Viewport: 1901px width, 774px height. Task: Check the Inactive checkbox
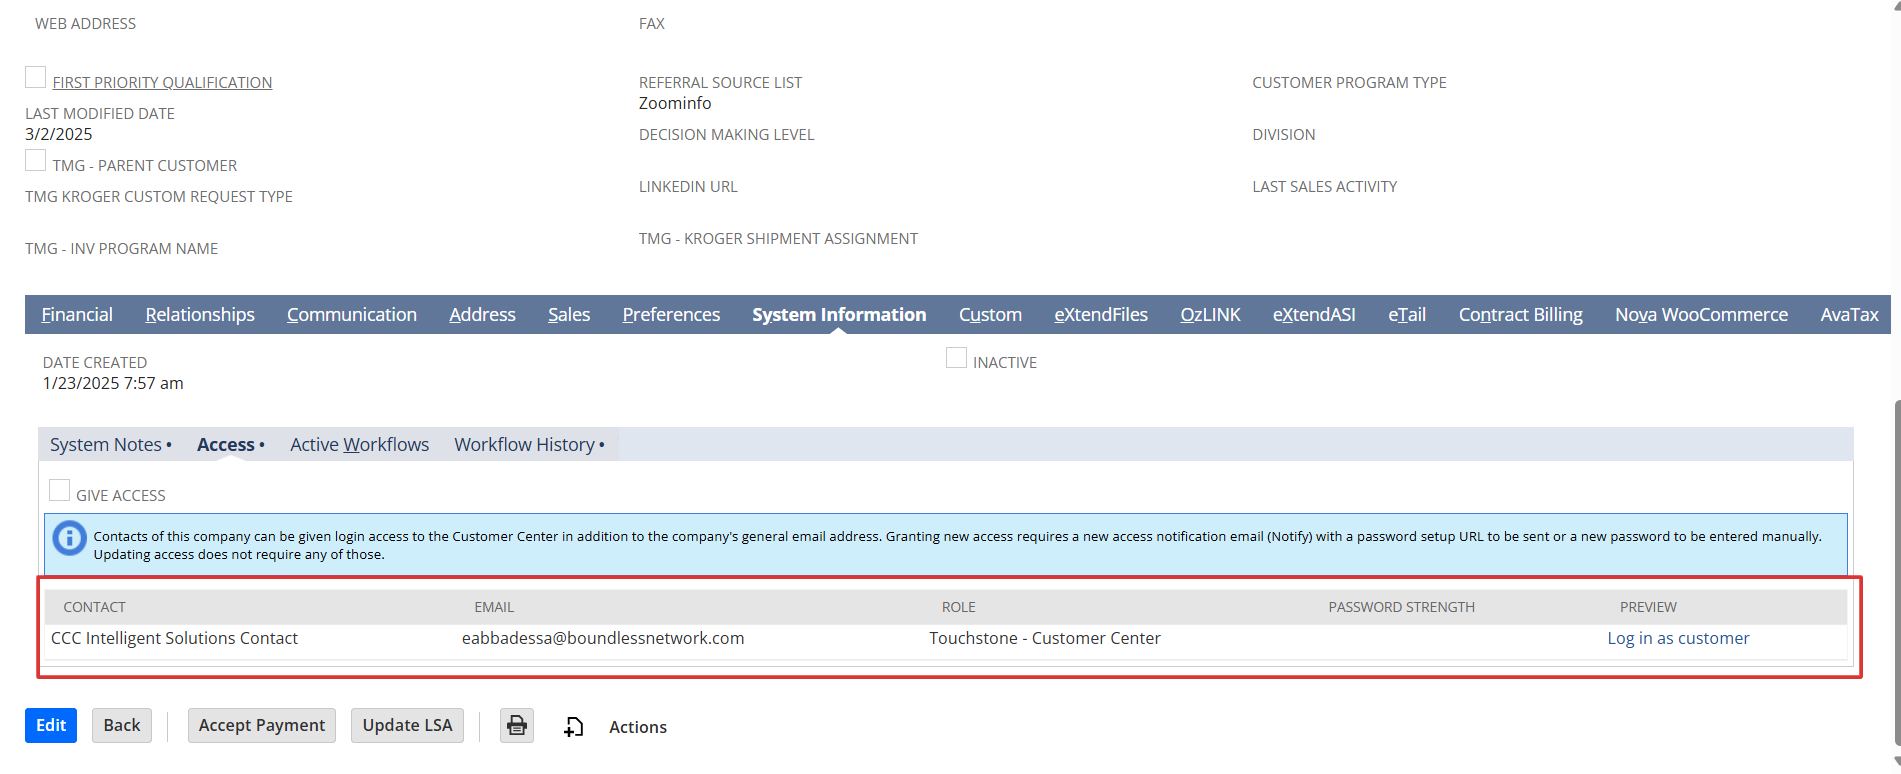(956, 358)
